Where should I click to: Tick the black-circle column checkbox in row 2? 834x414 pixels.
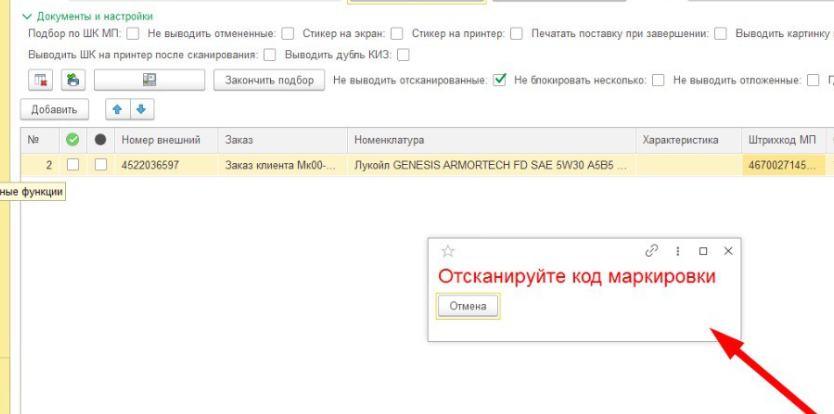click(x=101, y=165)
